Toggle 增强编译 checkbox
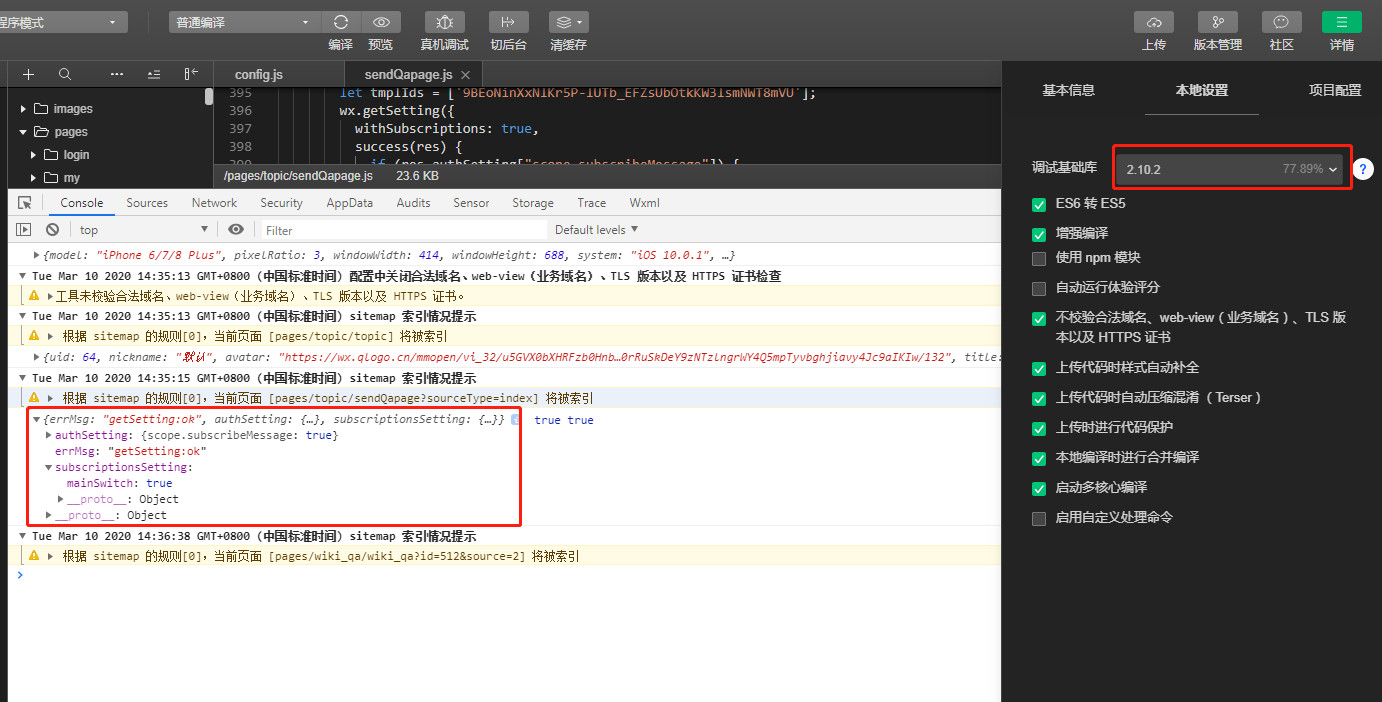 tap(1039, 234)
